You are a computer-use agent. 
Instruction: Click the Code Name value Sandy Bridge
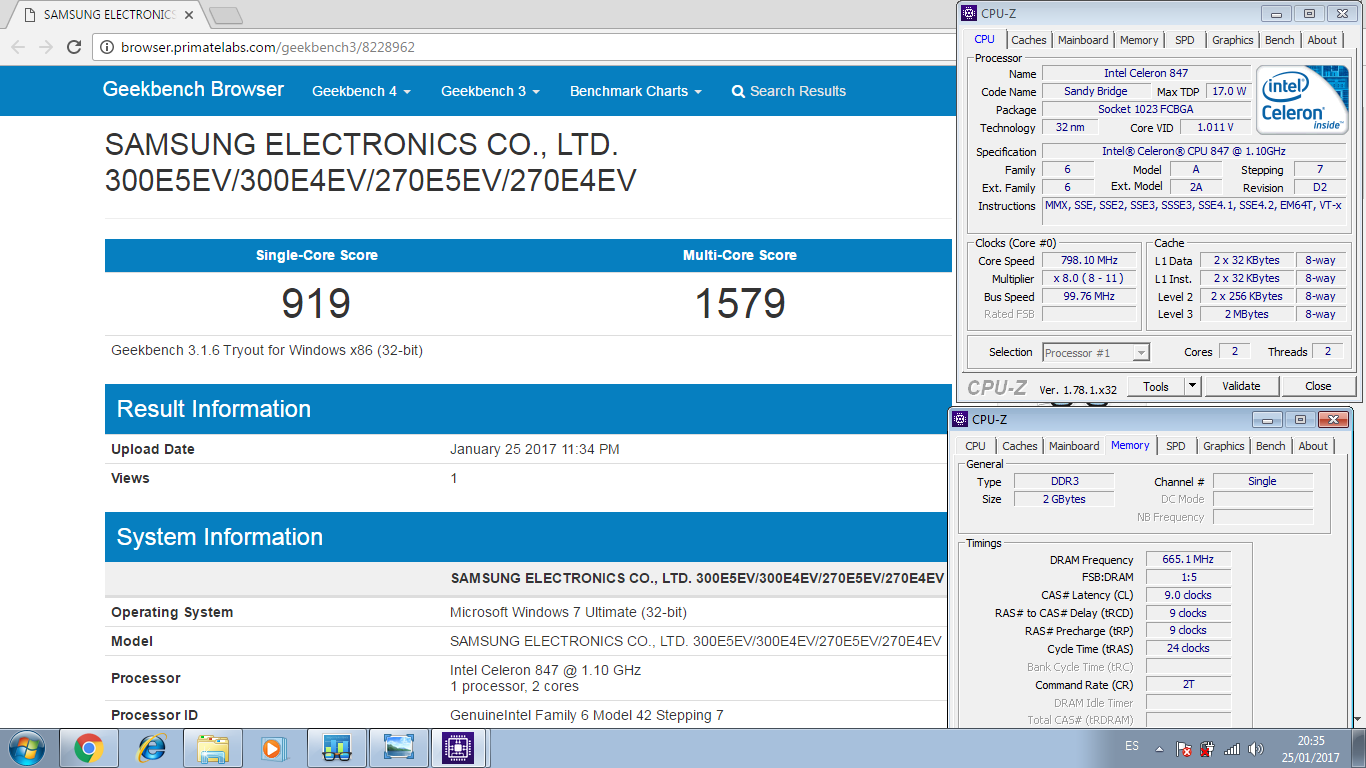1096,91
